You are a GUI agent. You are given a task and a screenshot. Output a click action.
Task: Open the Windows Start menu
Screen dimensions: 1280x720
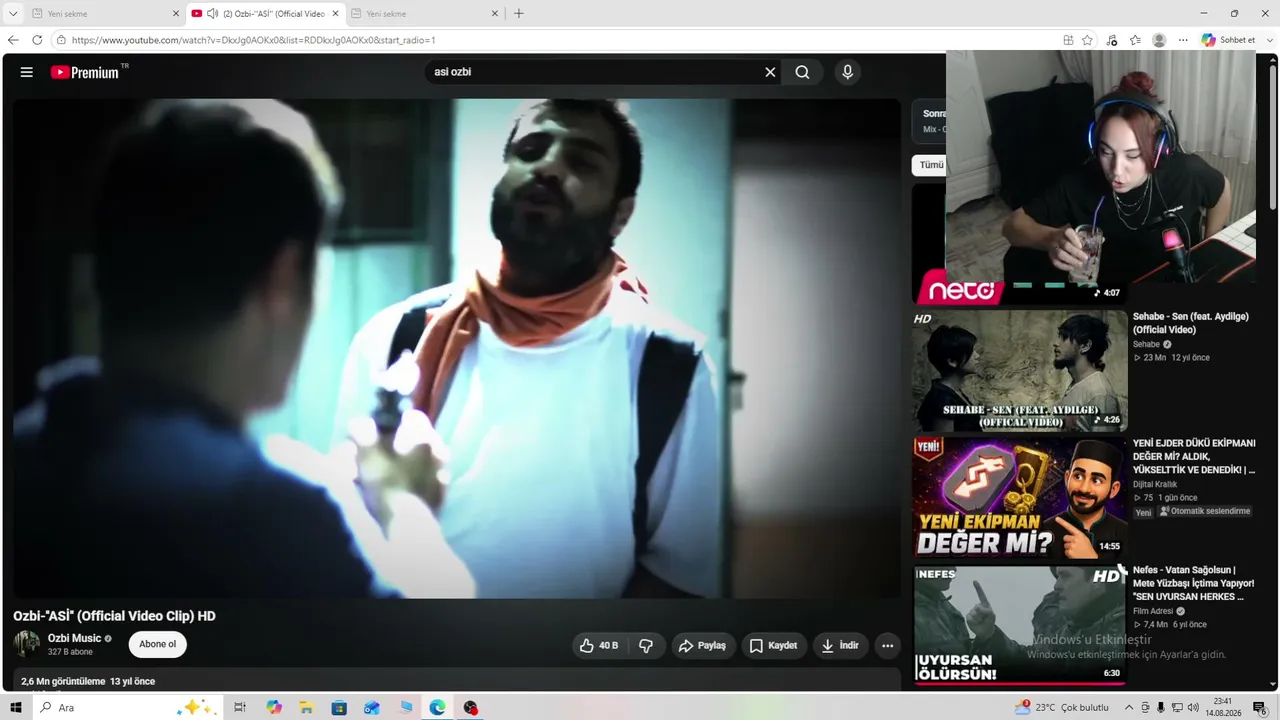tap(16, 708)
